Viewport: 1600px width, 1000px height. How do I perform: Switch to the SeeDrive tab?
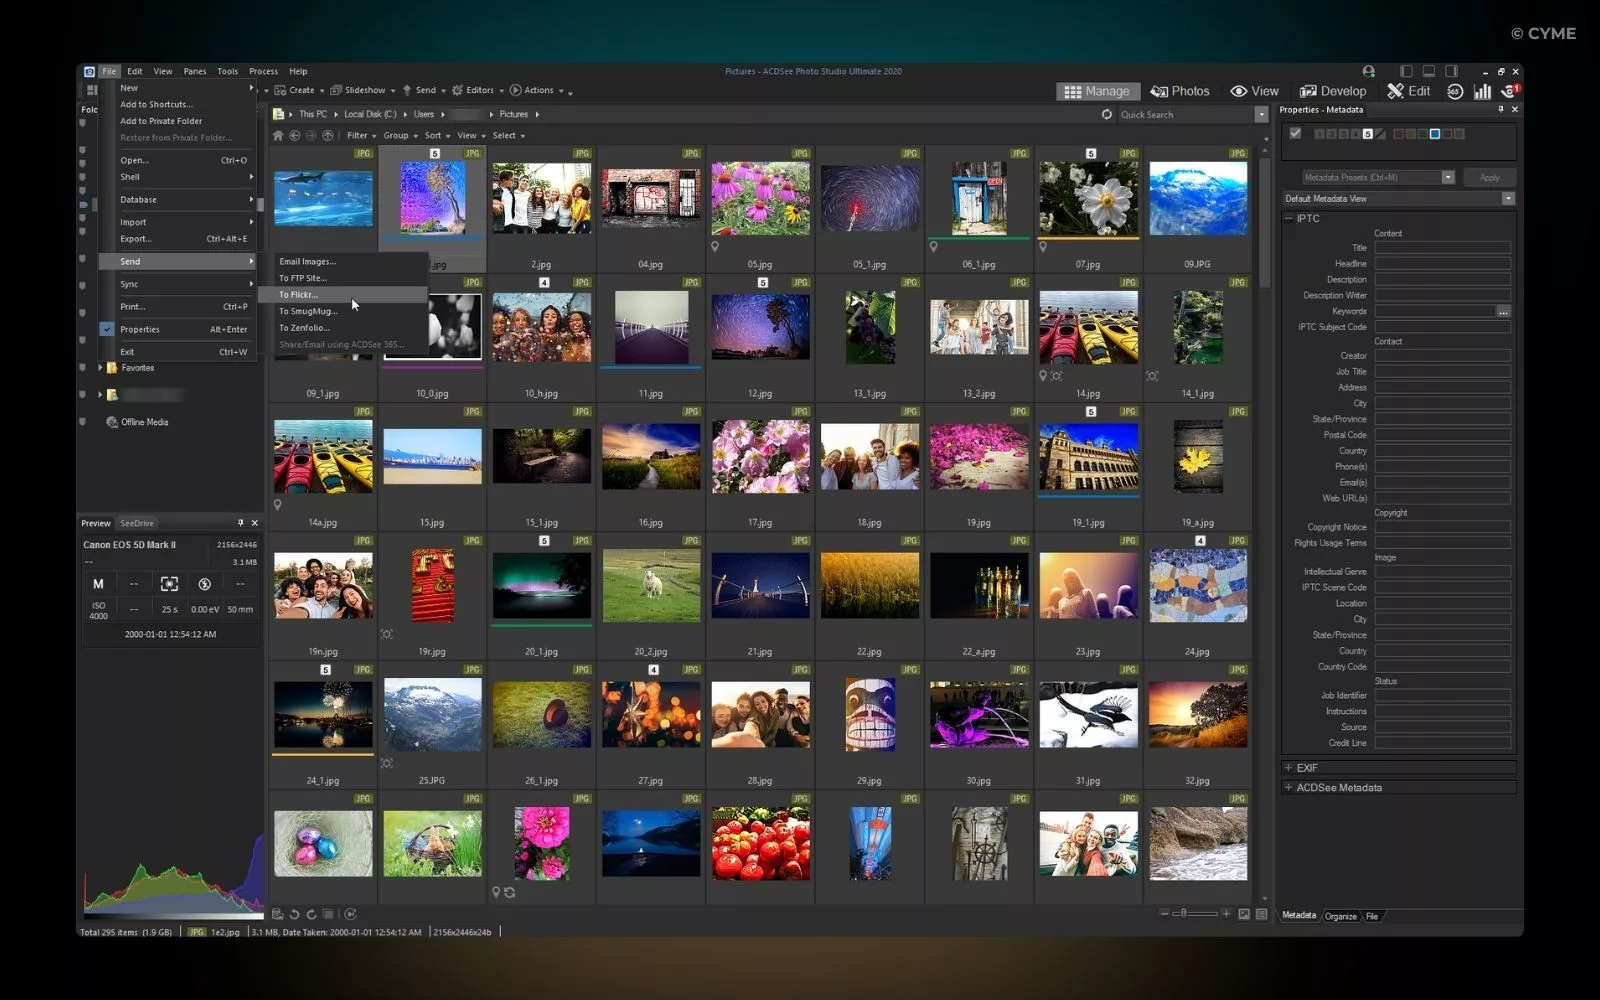pyautogui.click(x=136, y=522)
